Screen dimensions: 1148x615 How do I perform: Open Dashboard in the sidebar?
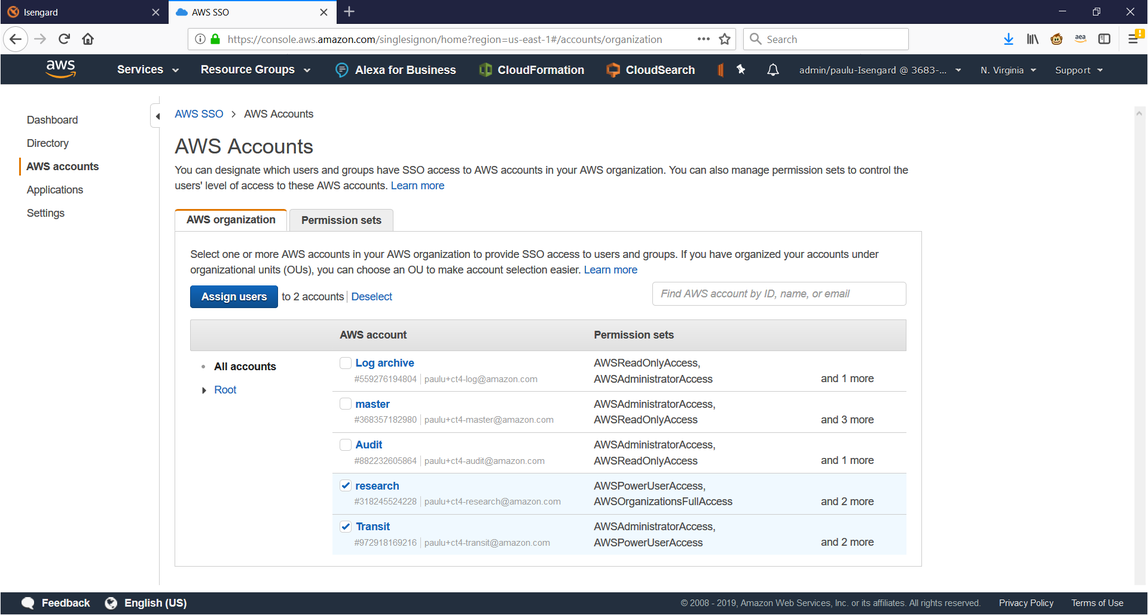52,120
